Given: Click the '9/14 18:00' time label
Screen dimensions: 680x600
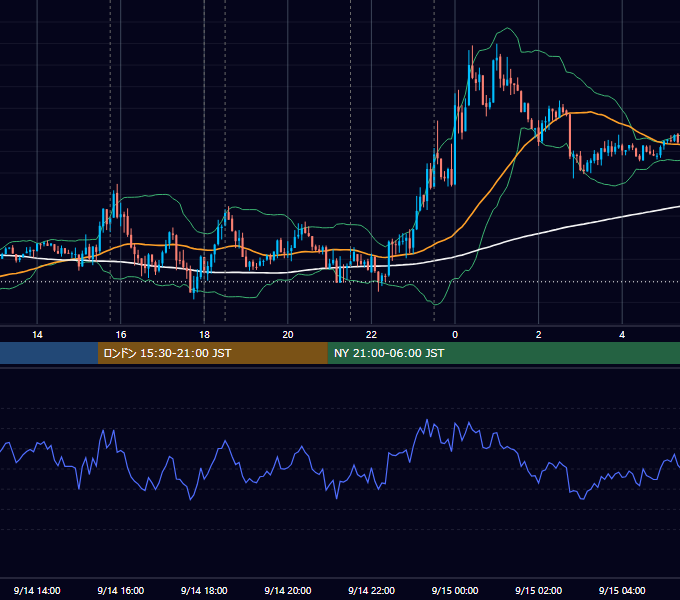Looking at the screenshot, I should [204, 590].
